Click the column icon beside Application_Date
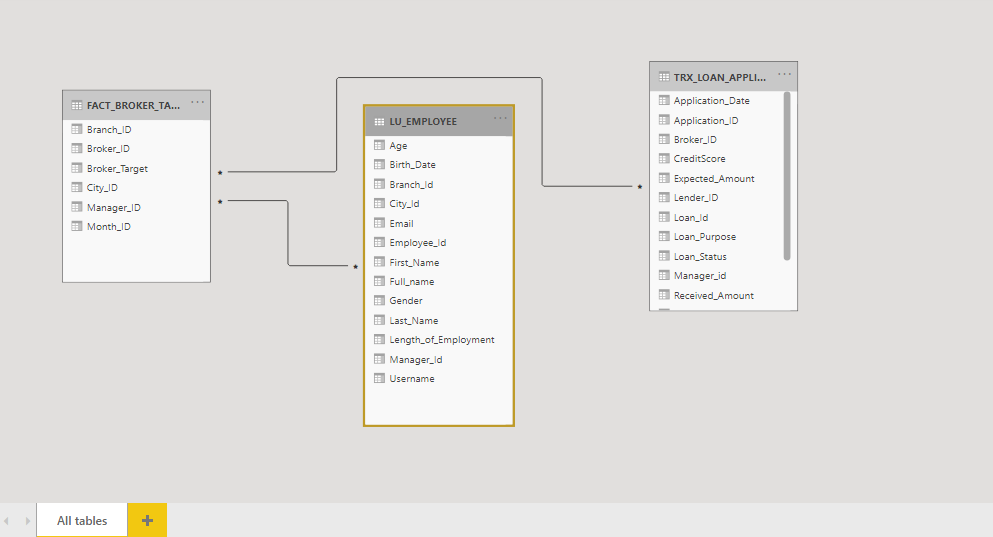Viewport: 993px width, 537px height. pyautogui.click(x=664, y=100)
